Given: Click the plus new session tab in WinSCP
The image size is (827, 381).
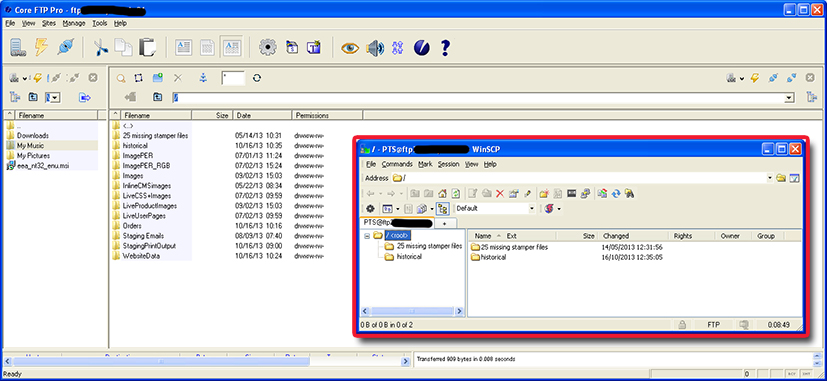Looking at the screenshot, I should (445, 223).
